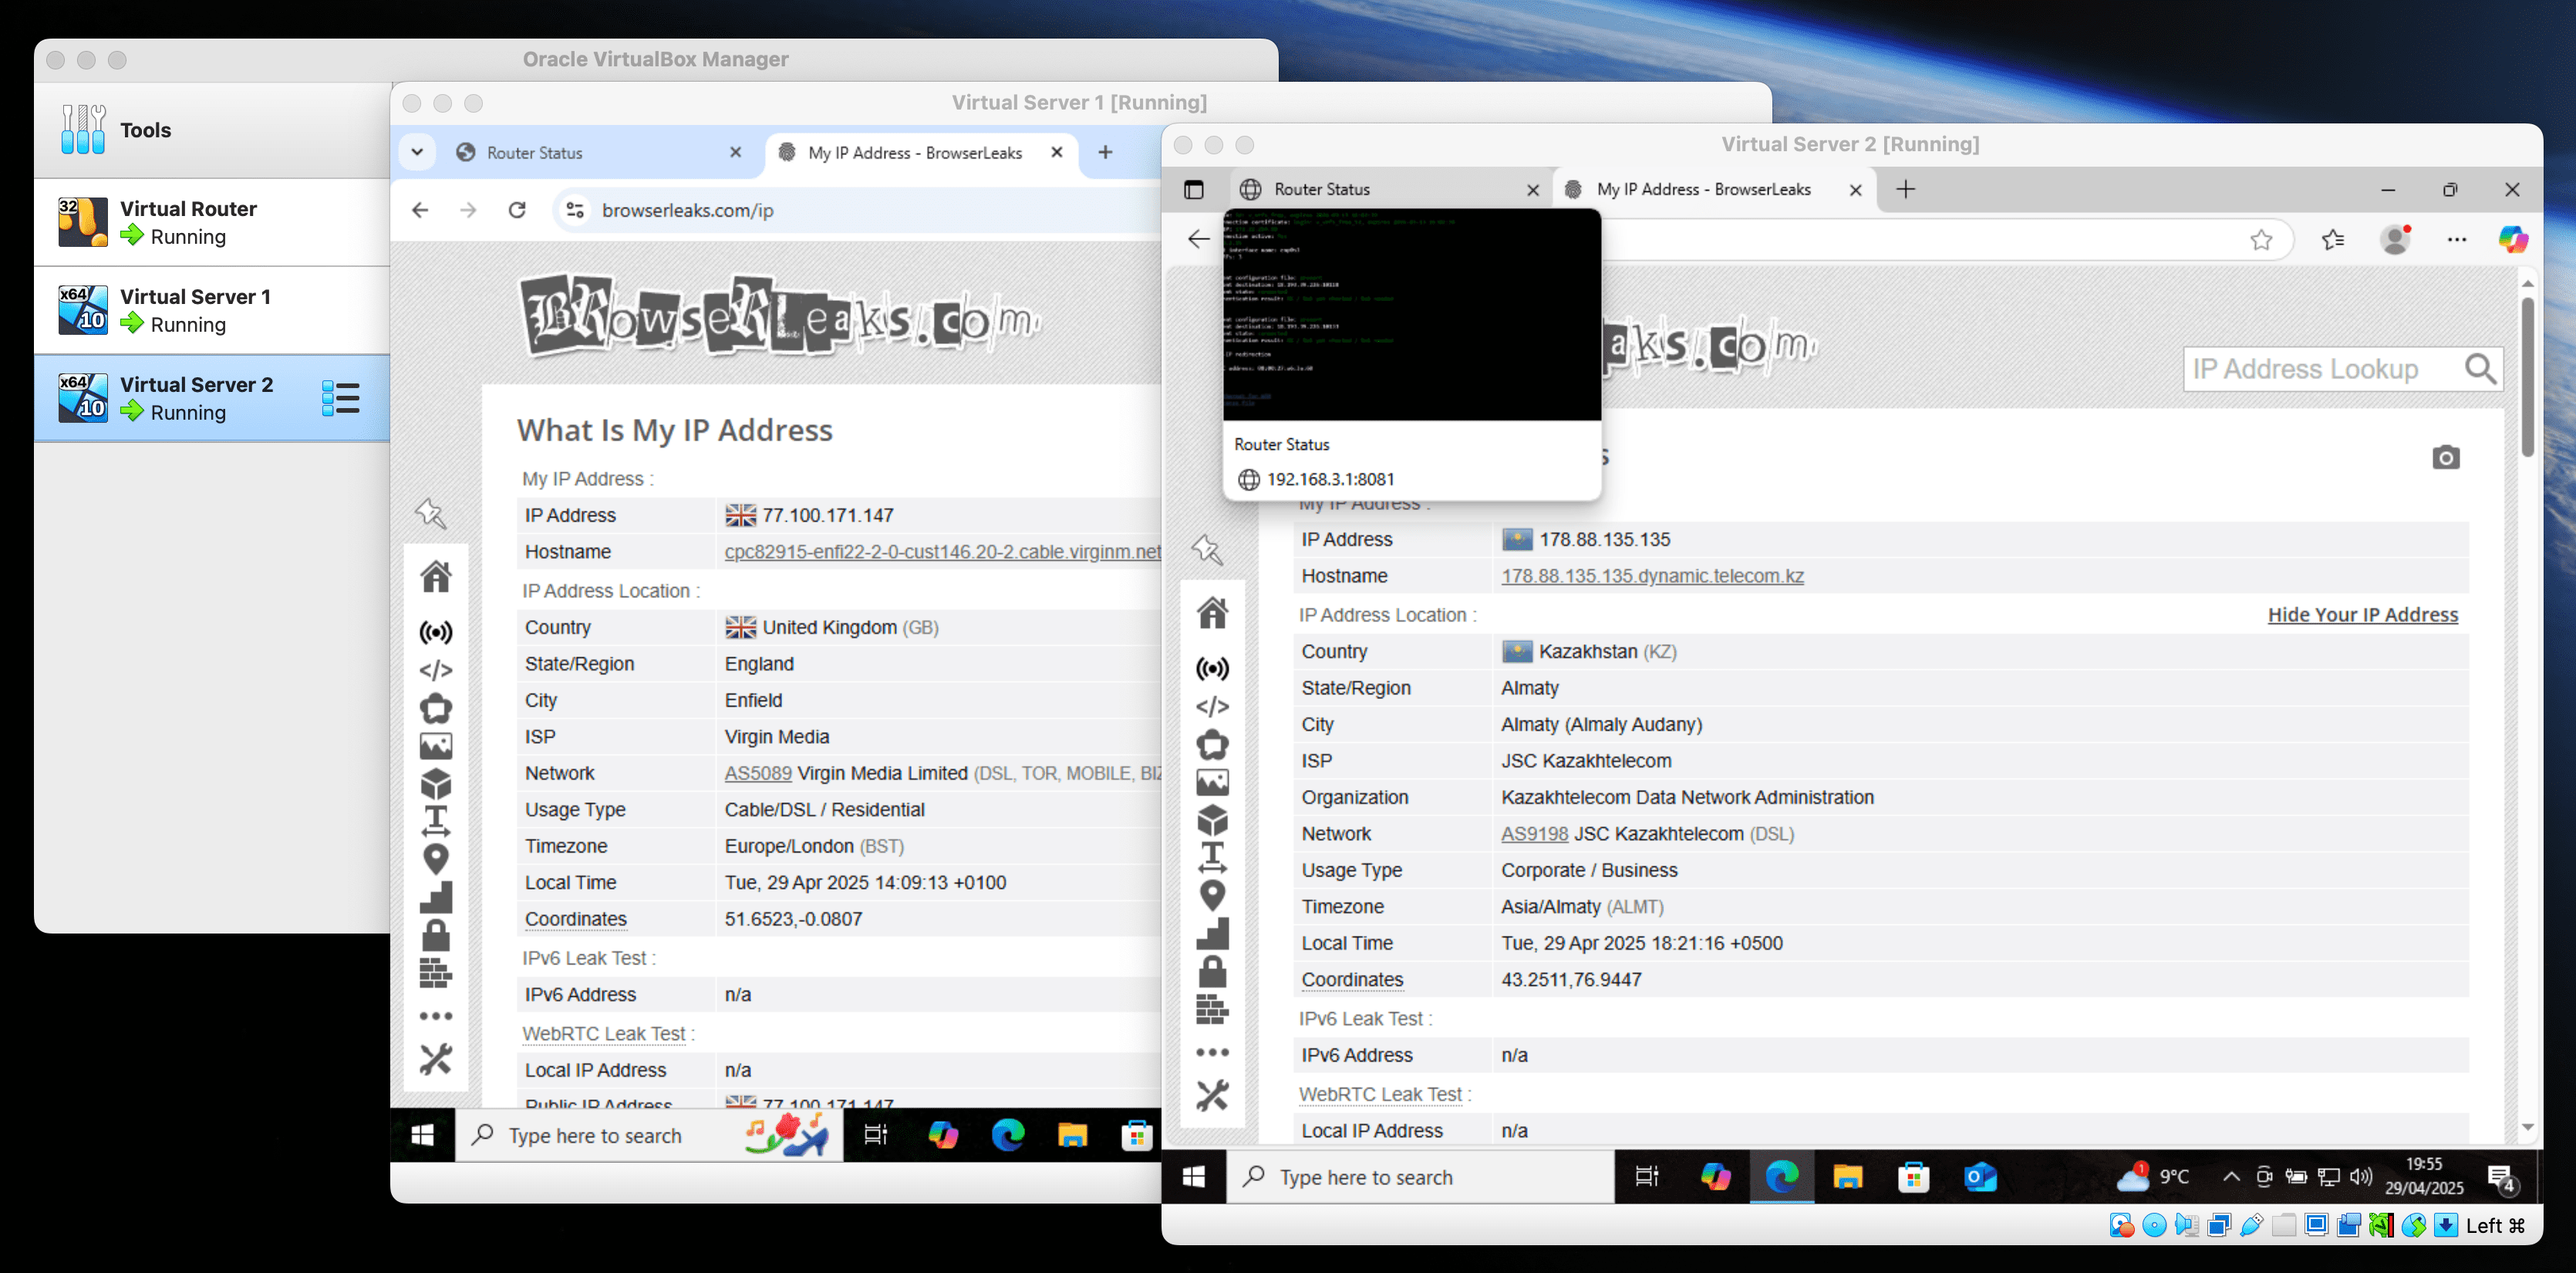
Task: Click the JavaScript code icon in Virtual Server 1 sidebar
Action: (x=435, y=670)
